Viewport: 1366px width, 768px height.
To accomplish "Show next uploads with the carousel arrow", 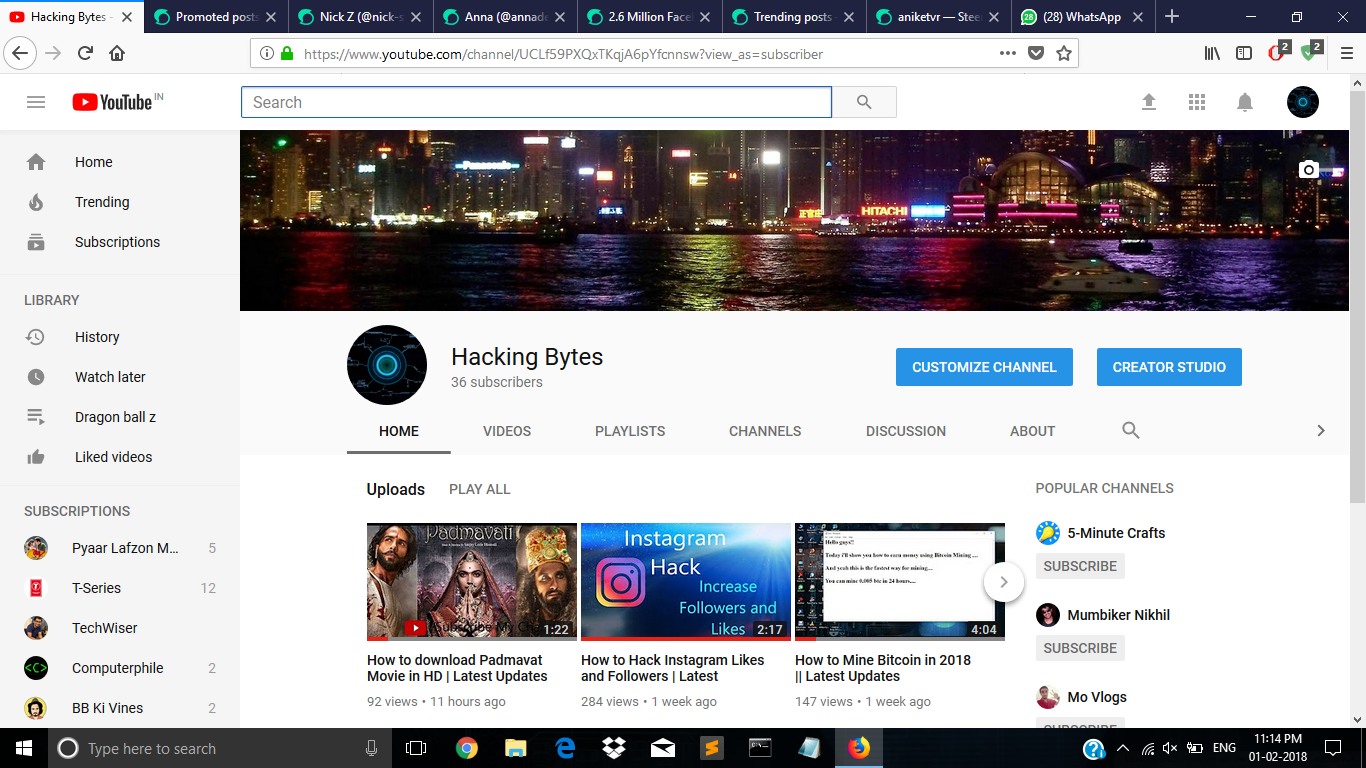I will tap(1004, 582).
